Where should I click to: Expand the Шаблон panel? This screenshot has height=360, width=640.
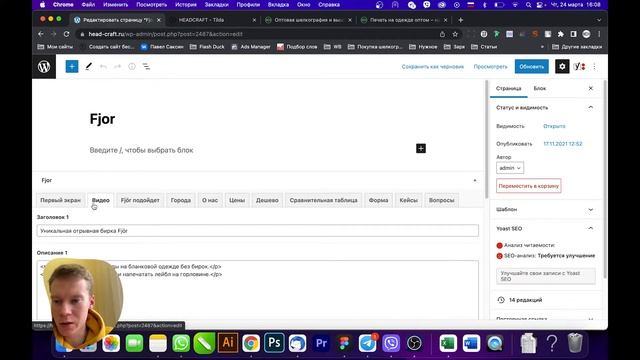(591, 209)
